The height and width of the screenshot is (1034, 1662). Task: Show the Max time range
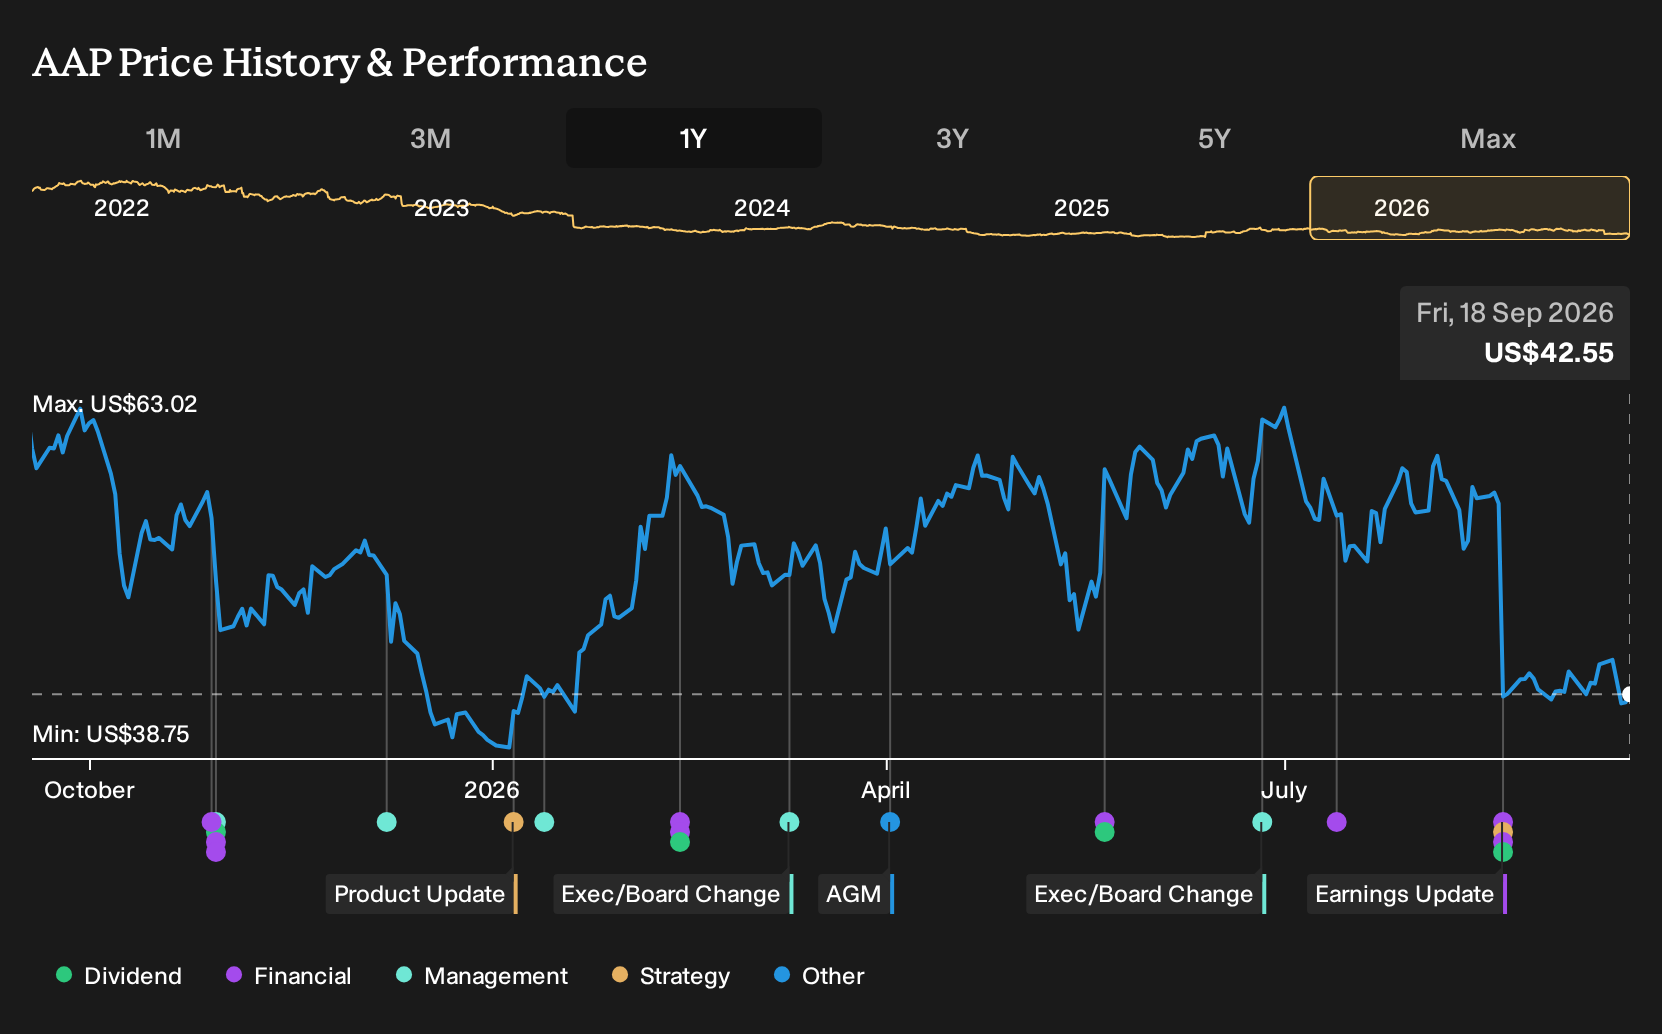[x=1488, y=138]
